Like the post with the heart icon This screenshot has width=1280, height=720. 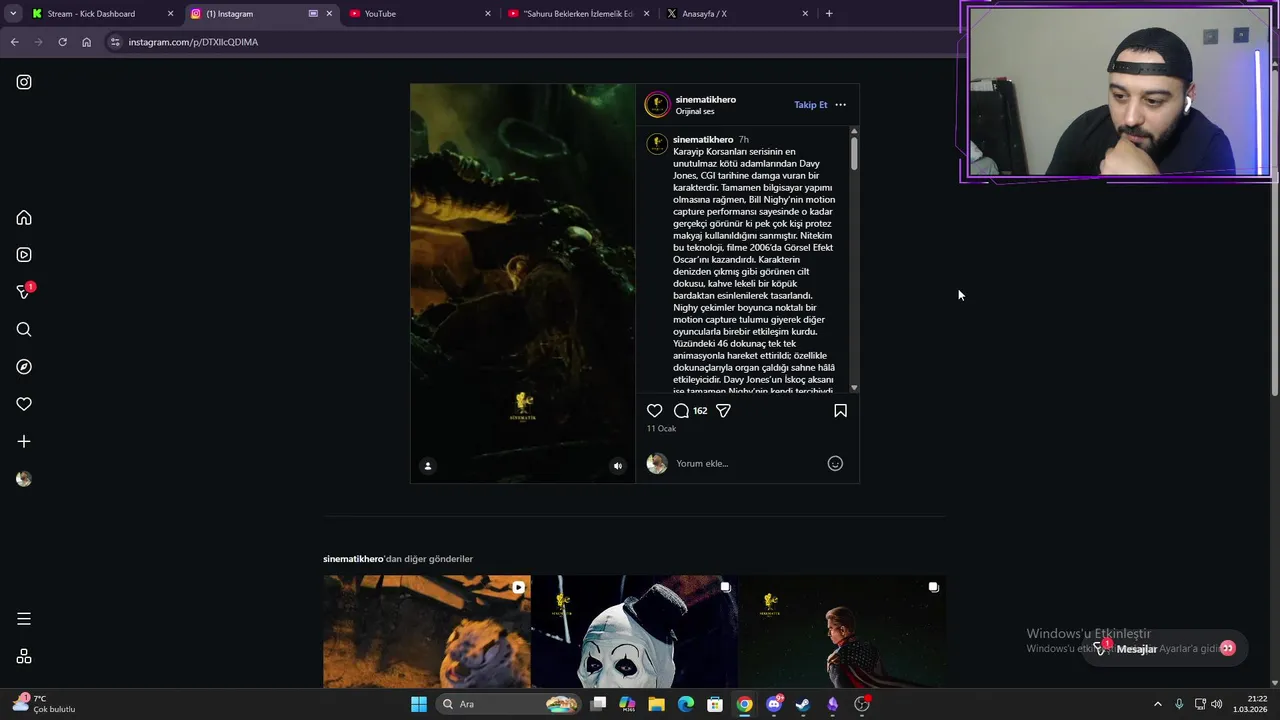tap(654, 411)
